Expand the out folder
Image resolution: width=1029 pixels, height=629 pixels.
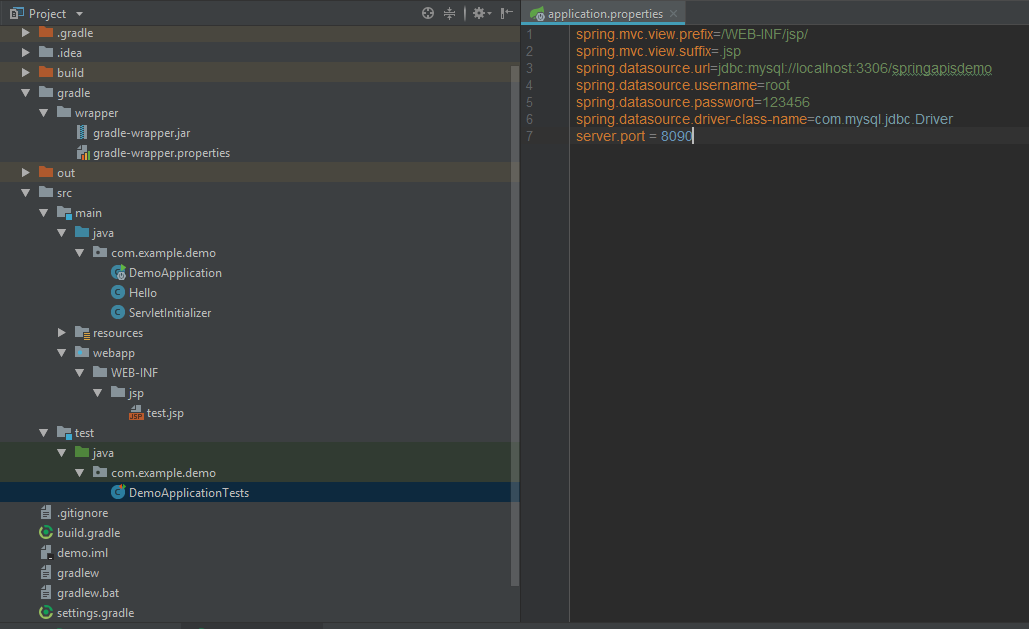pyautogui.click(x=26, y=173)
